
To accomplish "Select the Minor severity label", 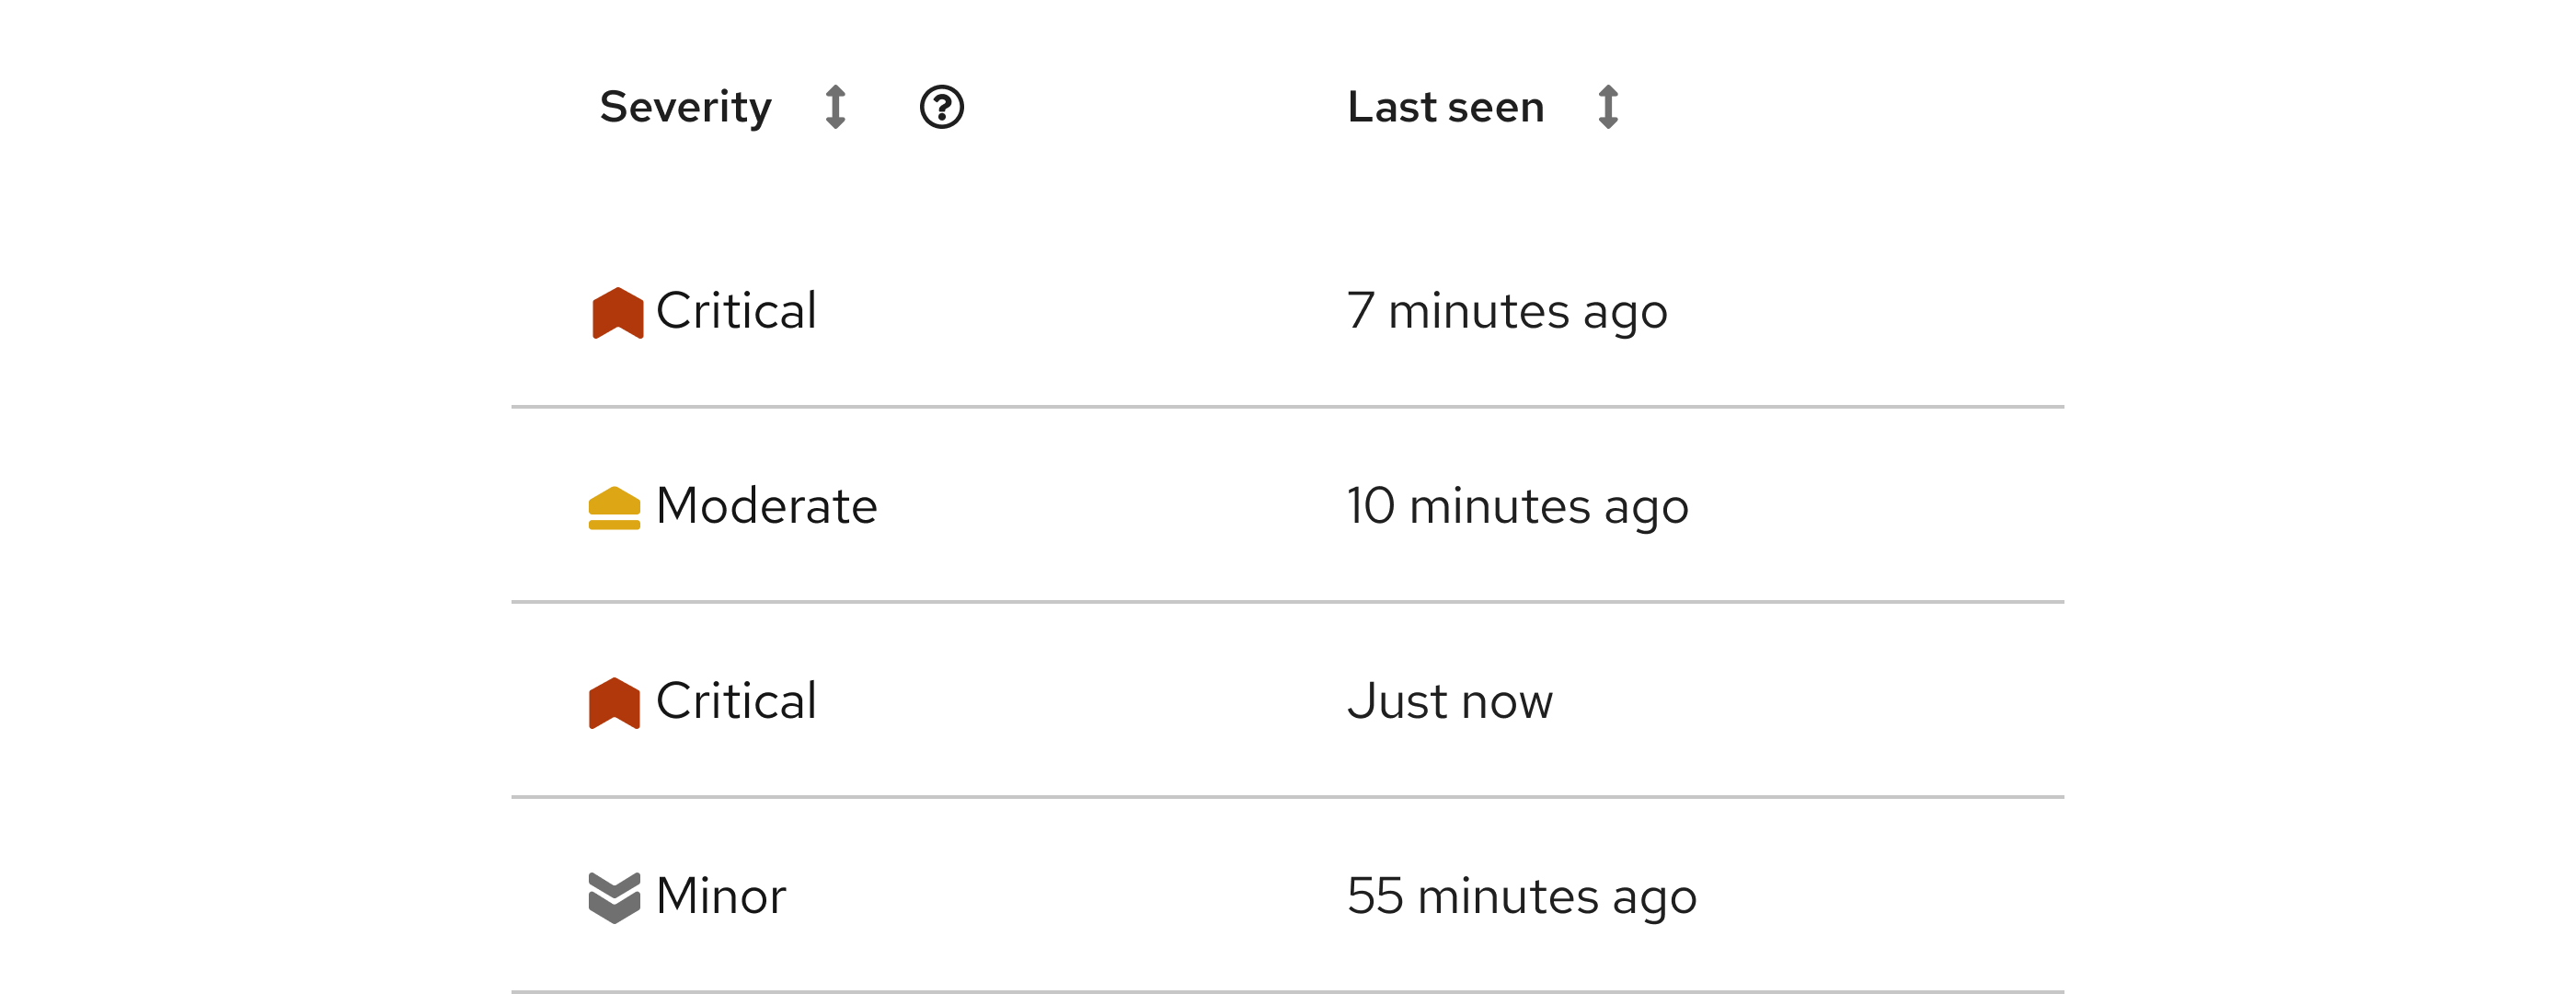I will pyautogui.click(x=720, y=896).
